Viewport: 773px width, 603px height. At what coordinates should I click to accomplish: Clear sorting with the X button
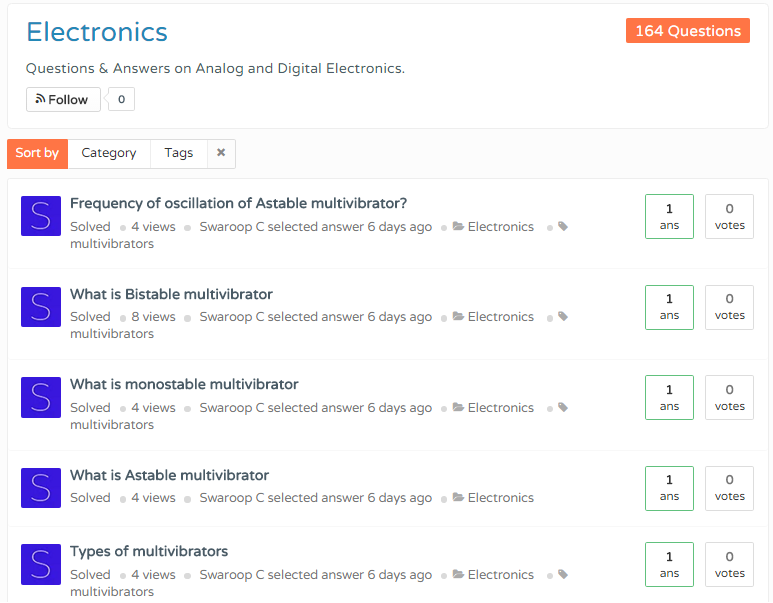pos(221,153)
